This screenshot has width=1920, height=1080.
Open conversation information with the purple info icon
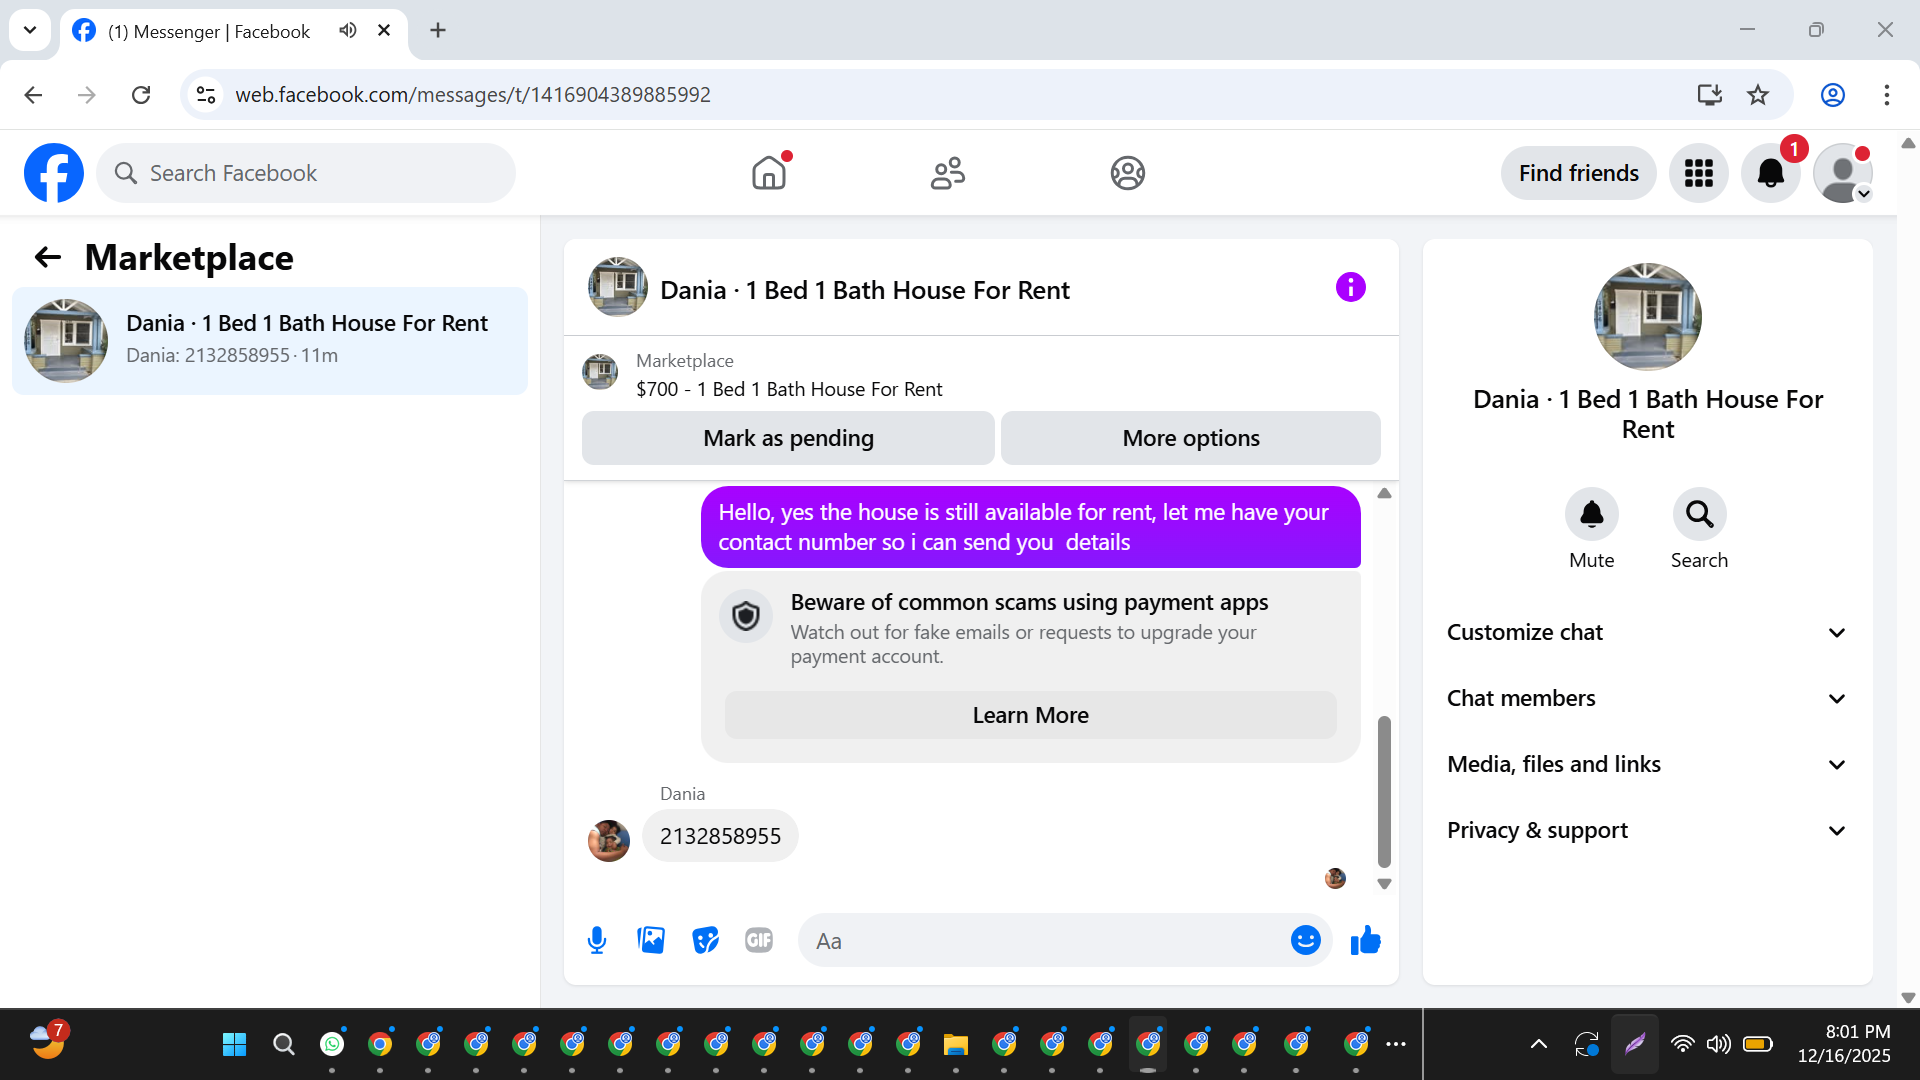(1350, 288)
